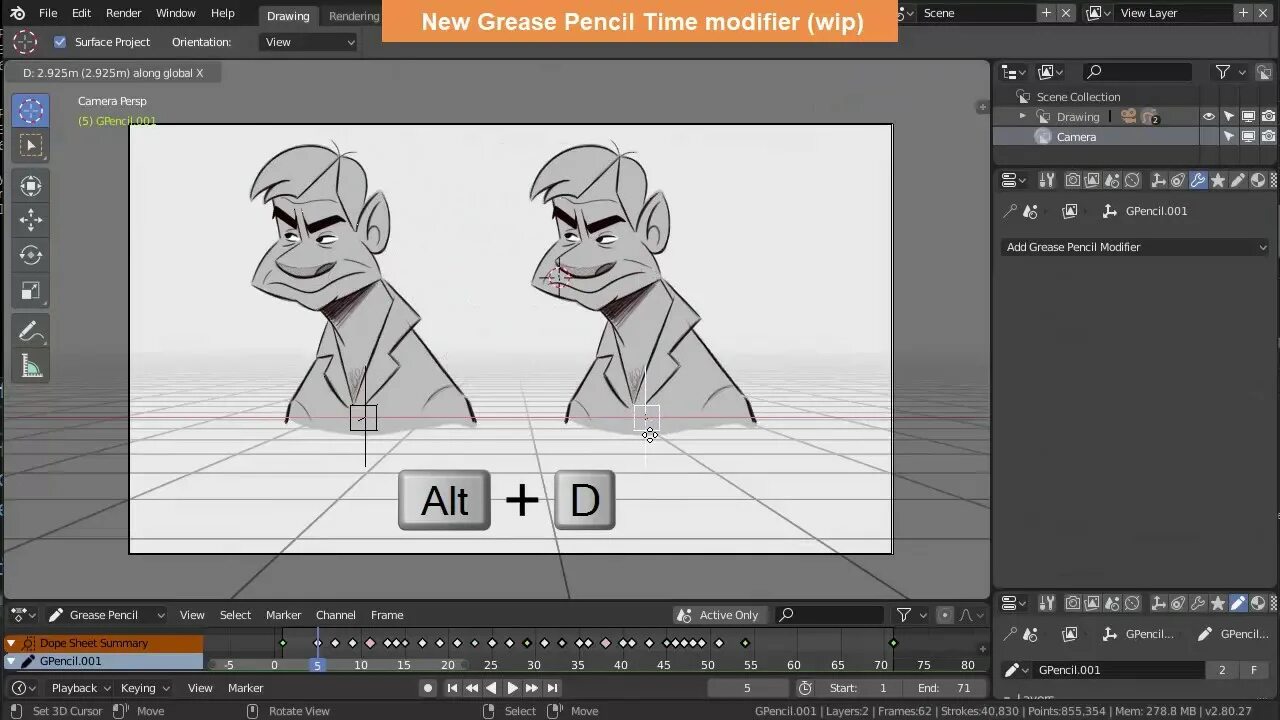Activate the Move tool in toolbar
This screenshot has width=1280, height=720.
[31, 220]
